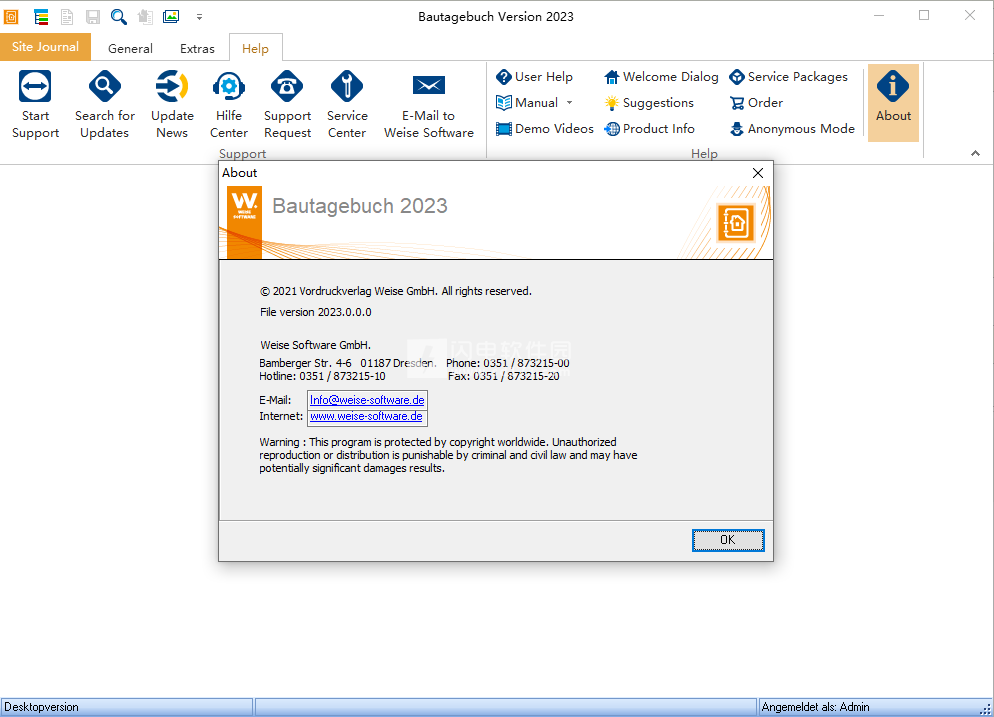Click the Help ribbon tab
Screen dimensions: 994x717
(x=255, y=48)
